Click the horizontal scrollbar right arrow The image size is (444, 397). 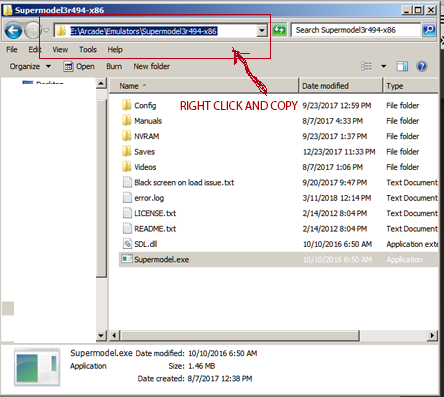(x=432, y=335)
